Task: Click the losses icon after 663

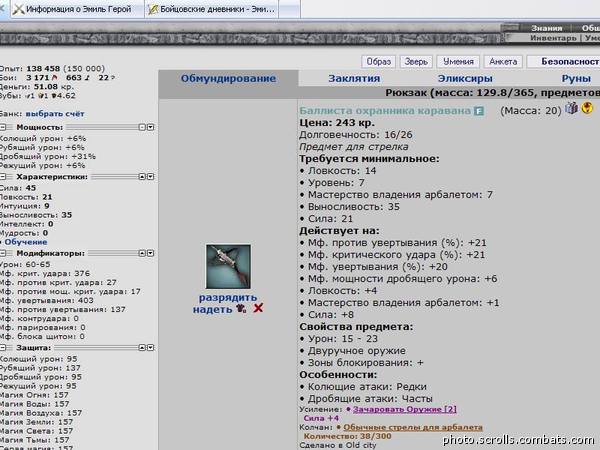Action: 87,78
